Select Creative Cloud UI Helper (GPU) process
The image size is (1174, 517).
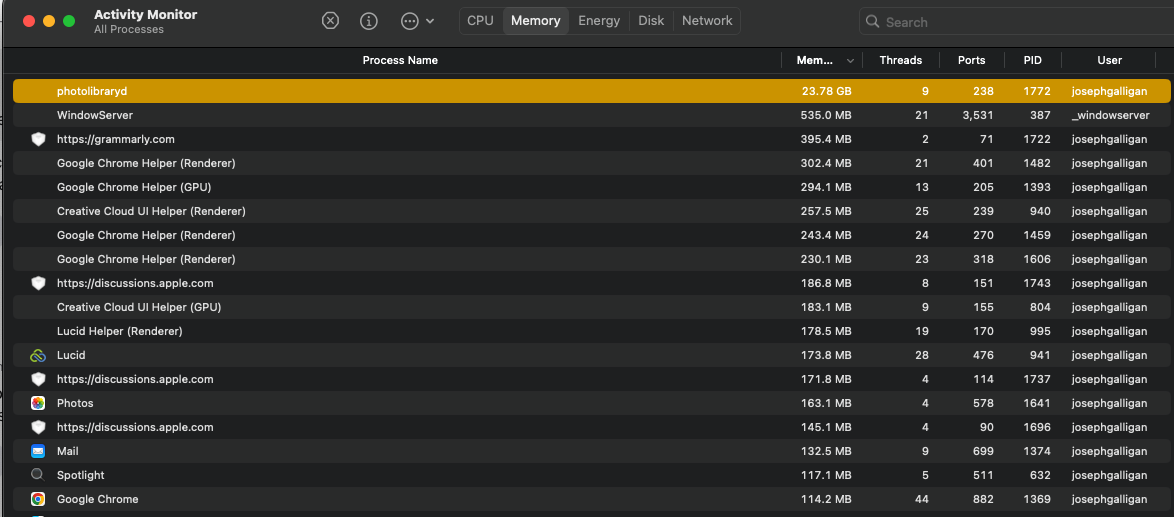(139, 308)
